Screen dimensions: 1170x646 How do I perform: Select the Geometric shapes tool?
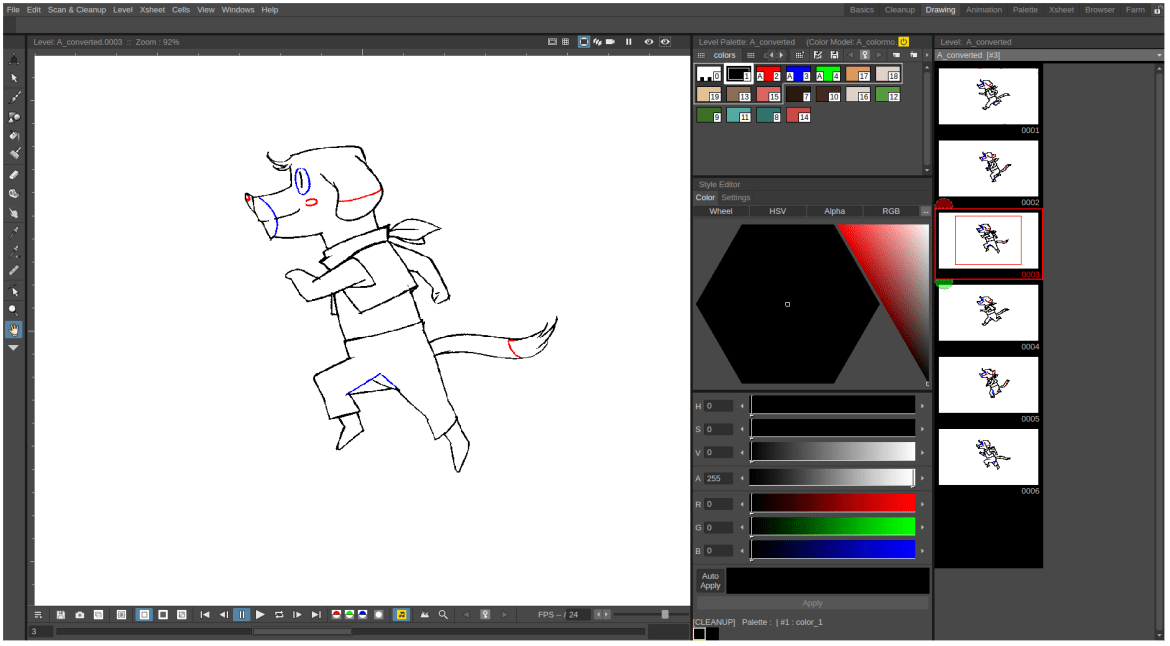(x=13, y=117)
